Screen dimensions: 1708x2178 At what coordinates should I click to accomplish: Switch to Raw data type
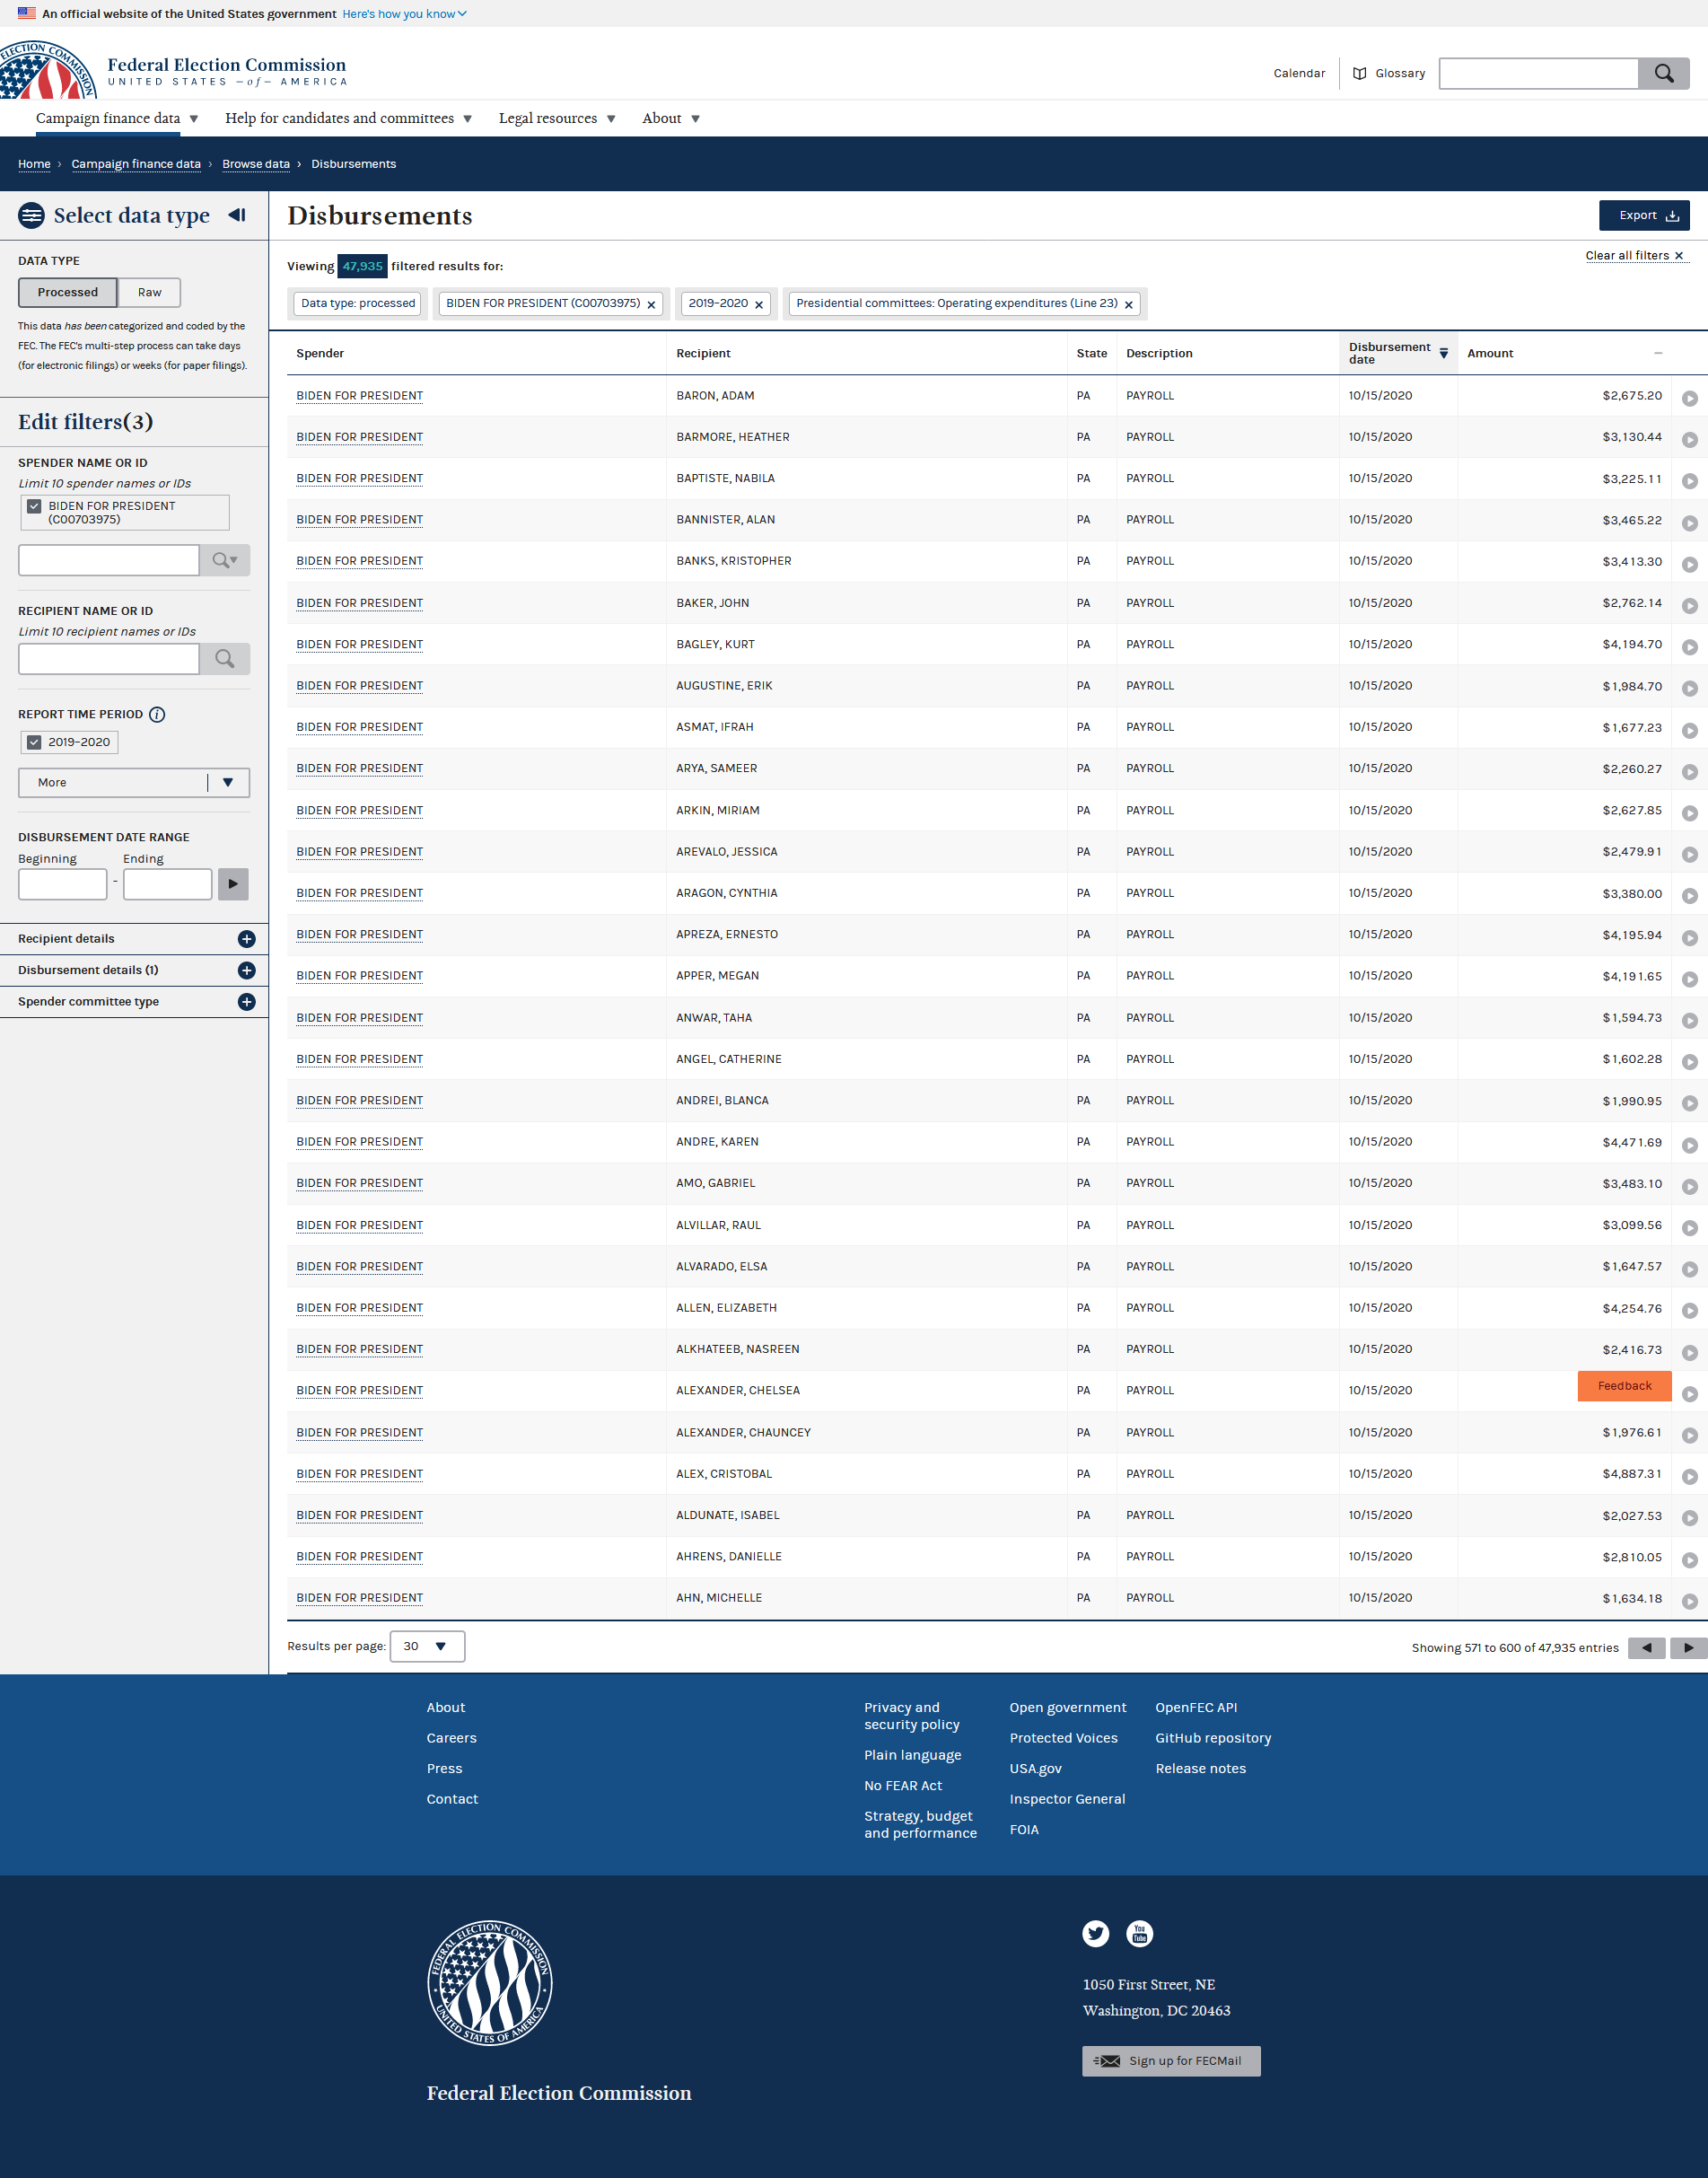[149, 292]
